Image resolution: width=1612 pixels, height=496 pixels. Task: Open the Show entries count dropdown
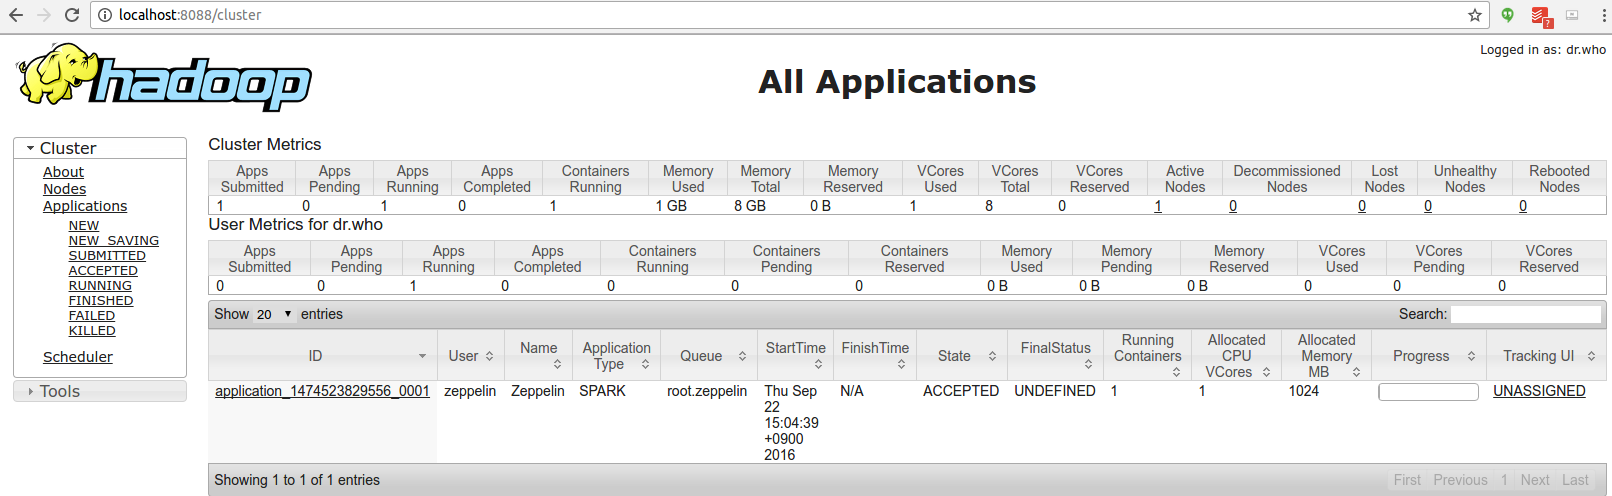[273, 314]
